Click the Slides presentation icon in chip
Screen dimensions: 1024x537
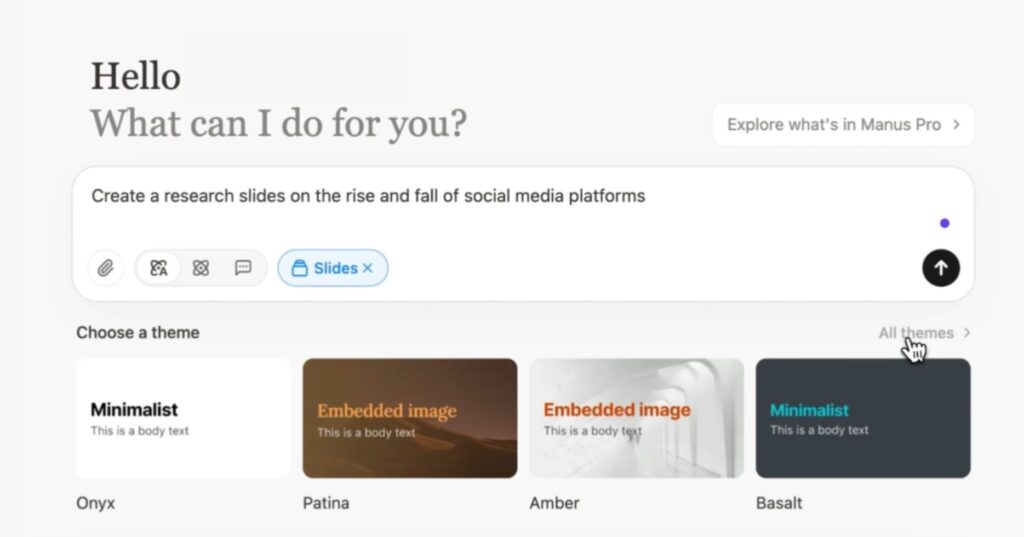299,268
